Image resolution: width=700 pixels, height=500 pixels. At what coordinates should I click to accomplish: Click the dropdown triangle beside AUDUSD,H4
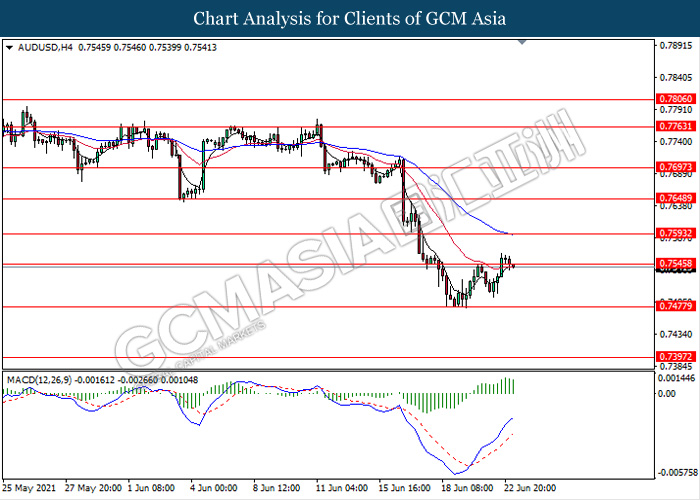pyautogui.click(x=9, y=47)
